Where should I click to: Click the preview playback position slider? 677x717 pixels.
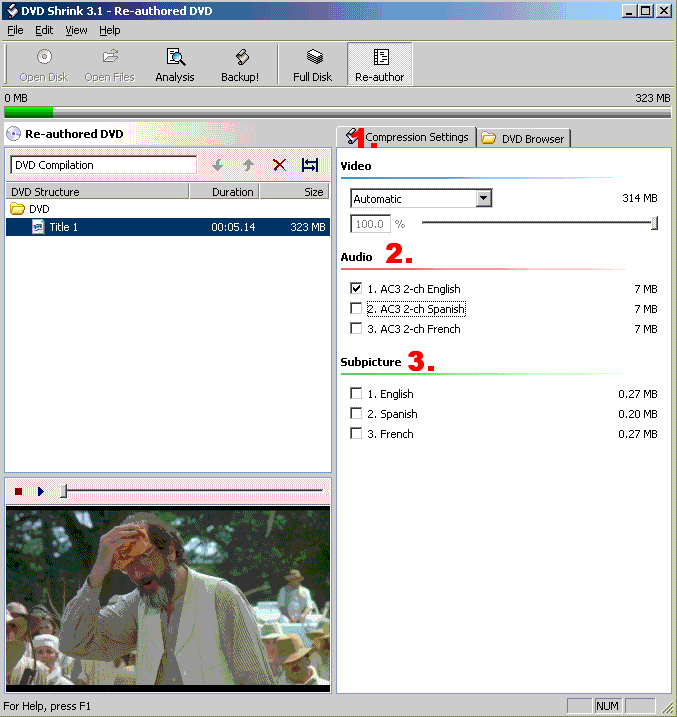[x=64, y=491]
